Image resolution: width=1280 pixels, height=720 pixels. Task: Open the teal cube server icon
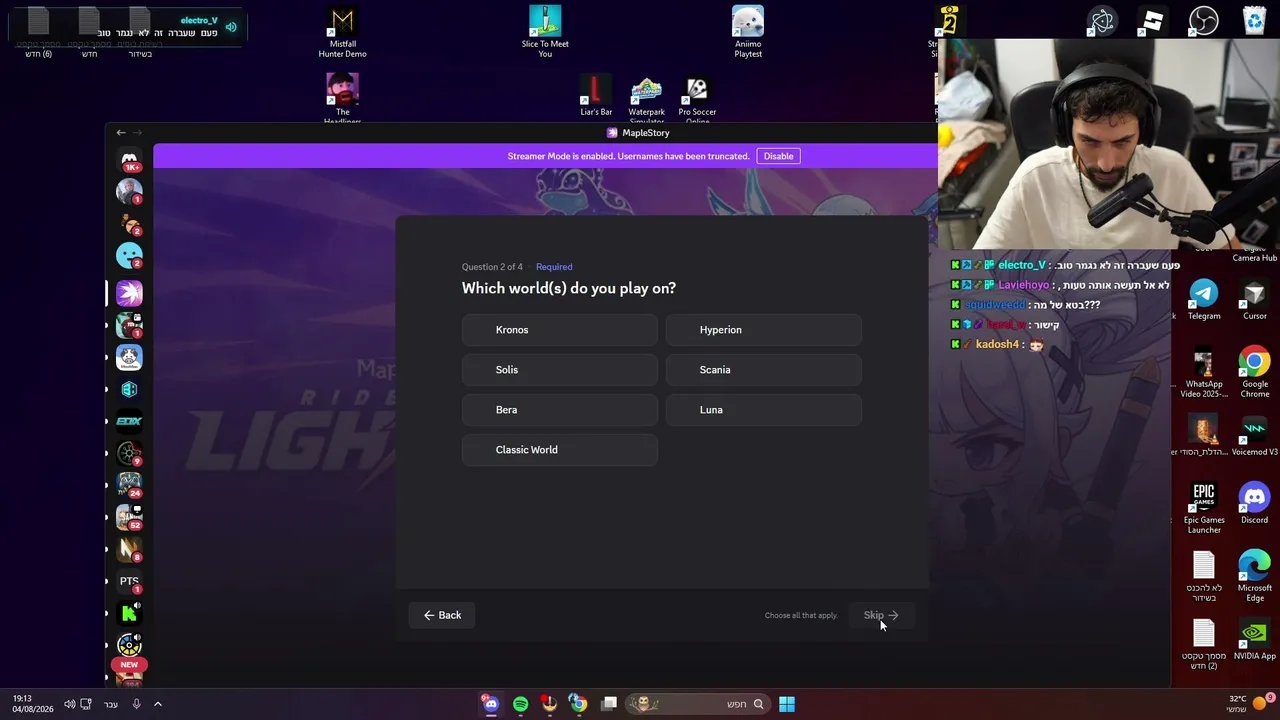pyautogui.click(x=129, y=389)
